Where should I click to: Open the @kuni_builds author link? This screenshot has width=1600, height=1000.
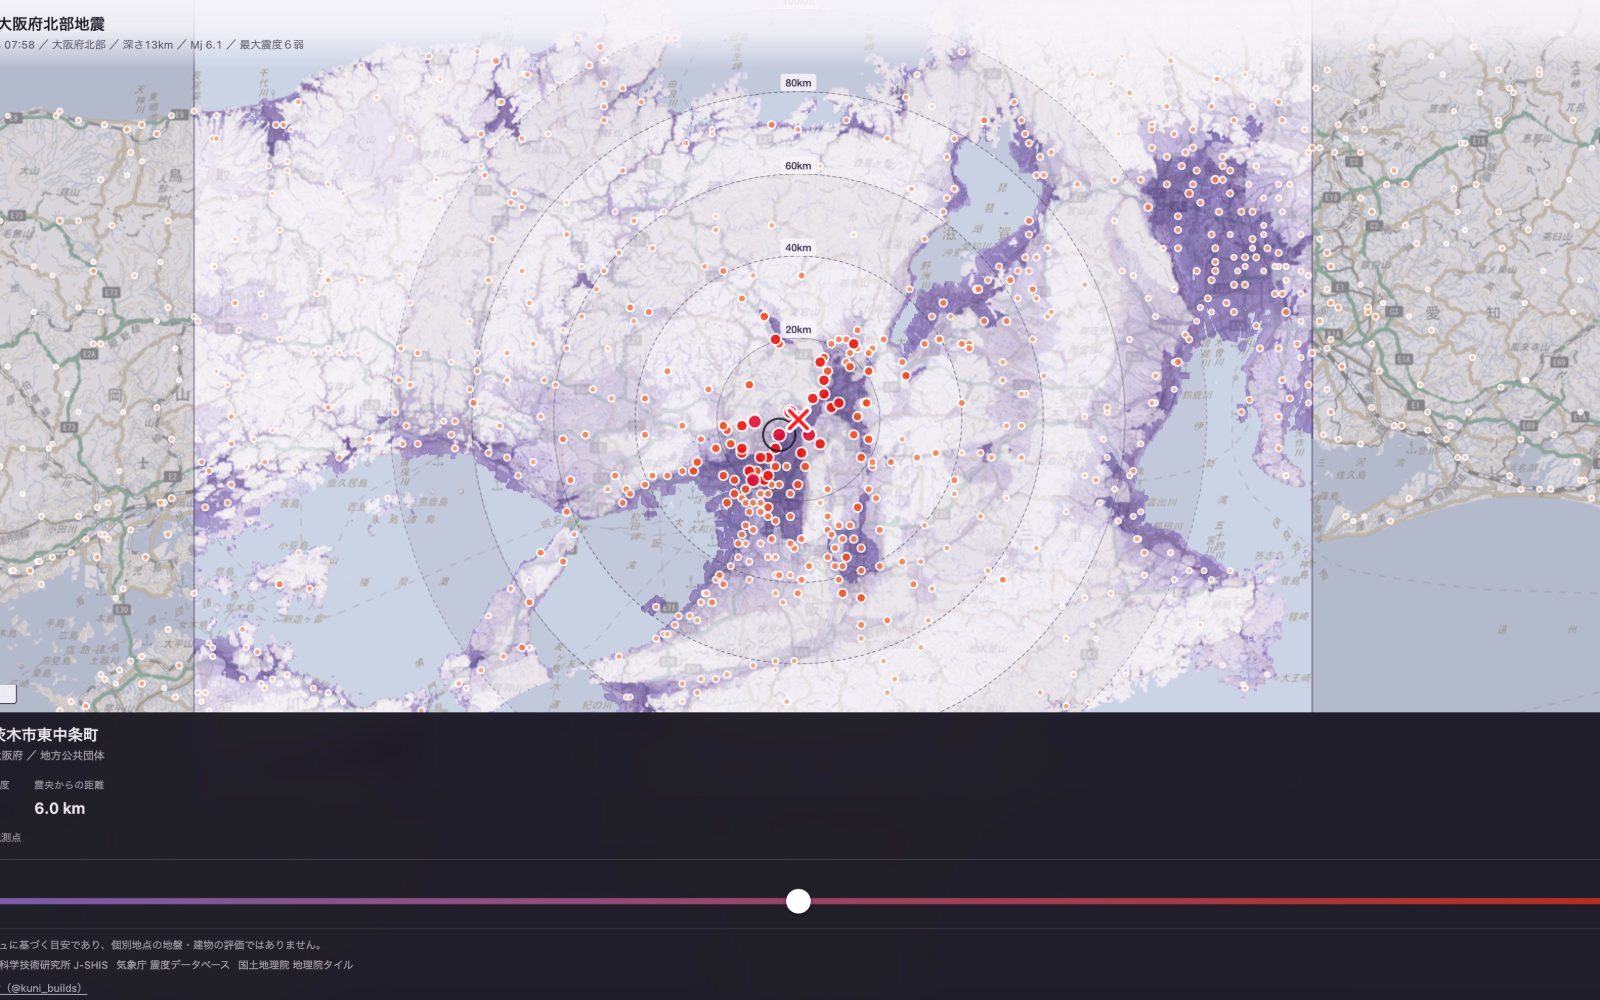43,988
